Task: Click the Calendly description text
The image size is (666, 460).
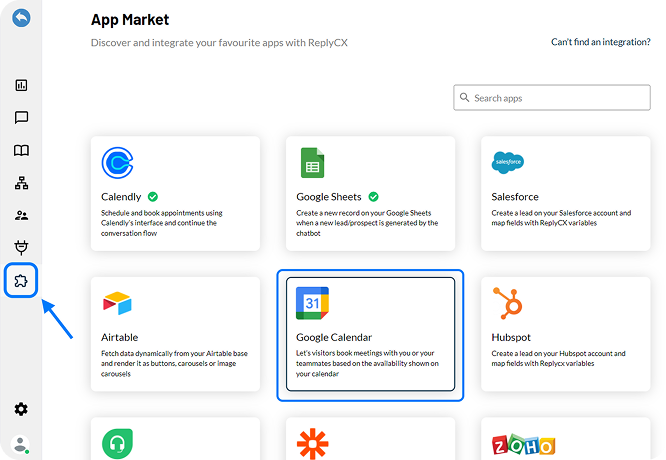Action: click(x=162, y=223)
